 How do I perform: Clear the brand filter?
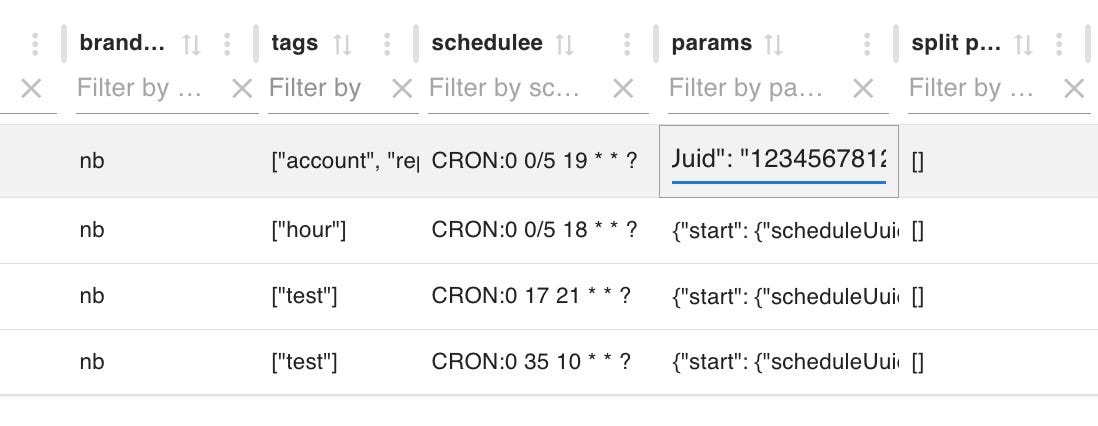click(242, 89)
